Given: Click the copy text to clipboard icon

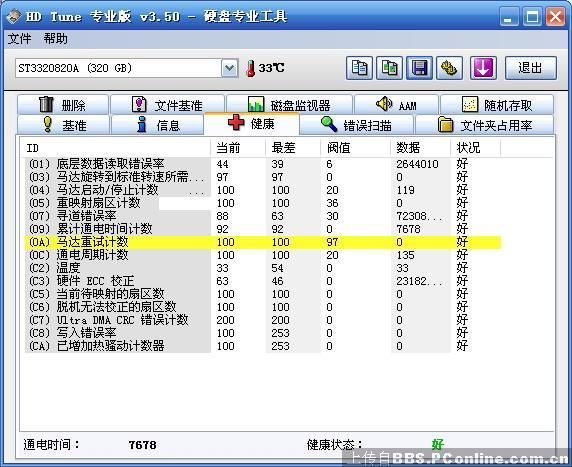Looking at the screenshot, I should coord(359,68).
